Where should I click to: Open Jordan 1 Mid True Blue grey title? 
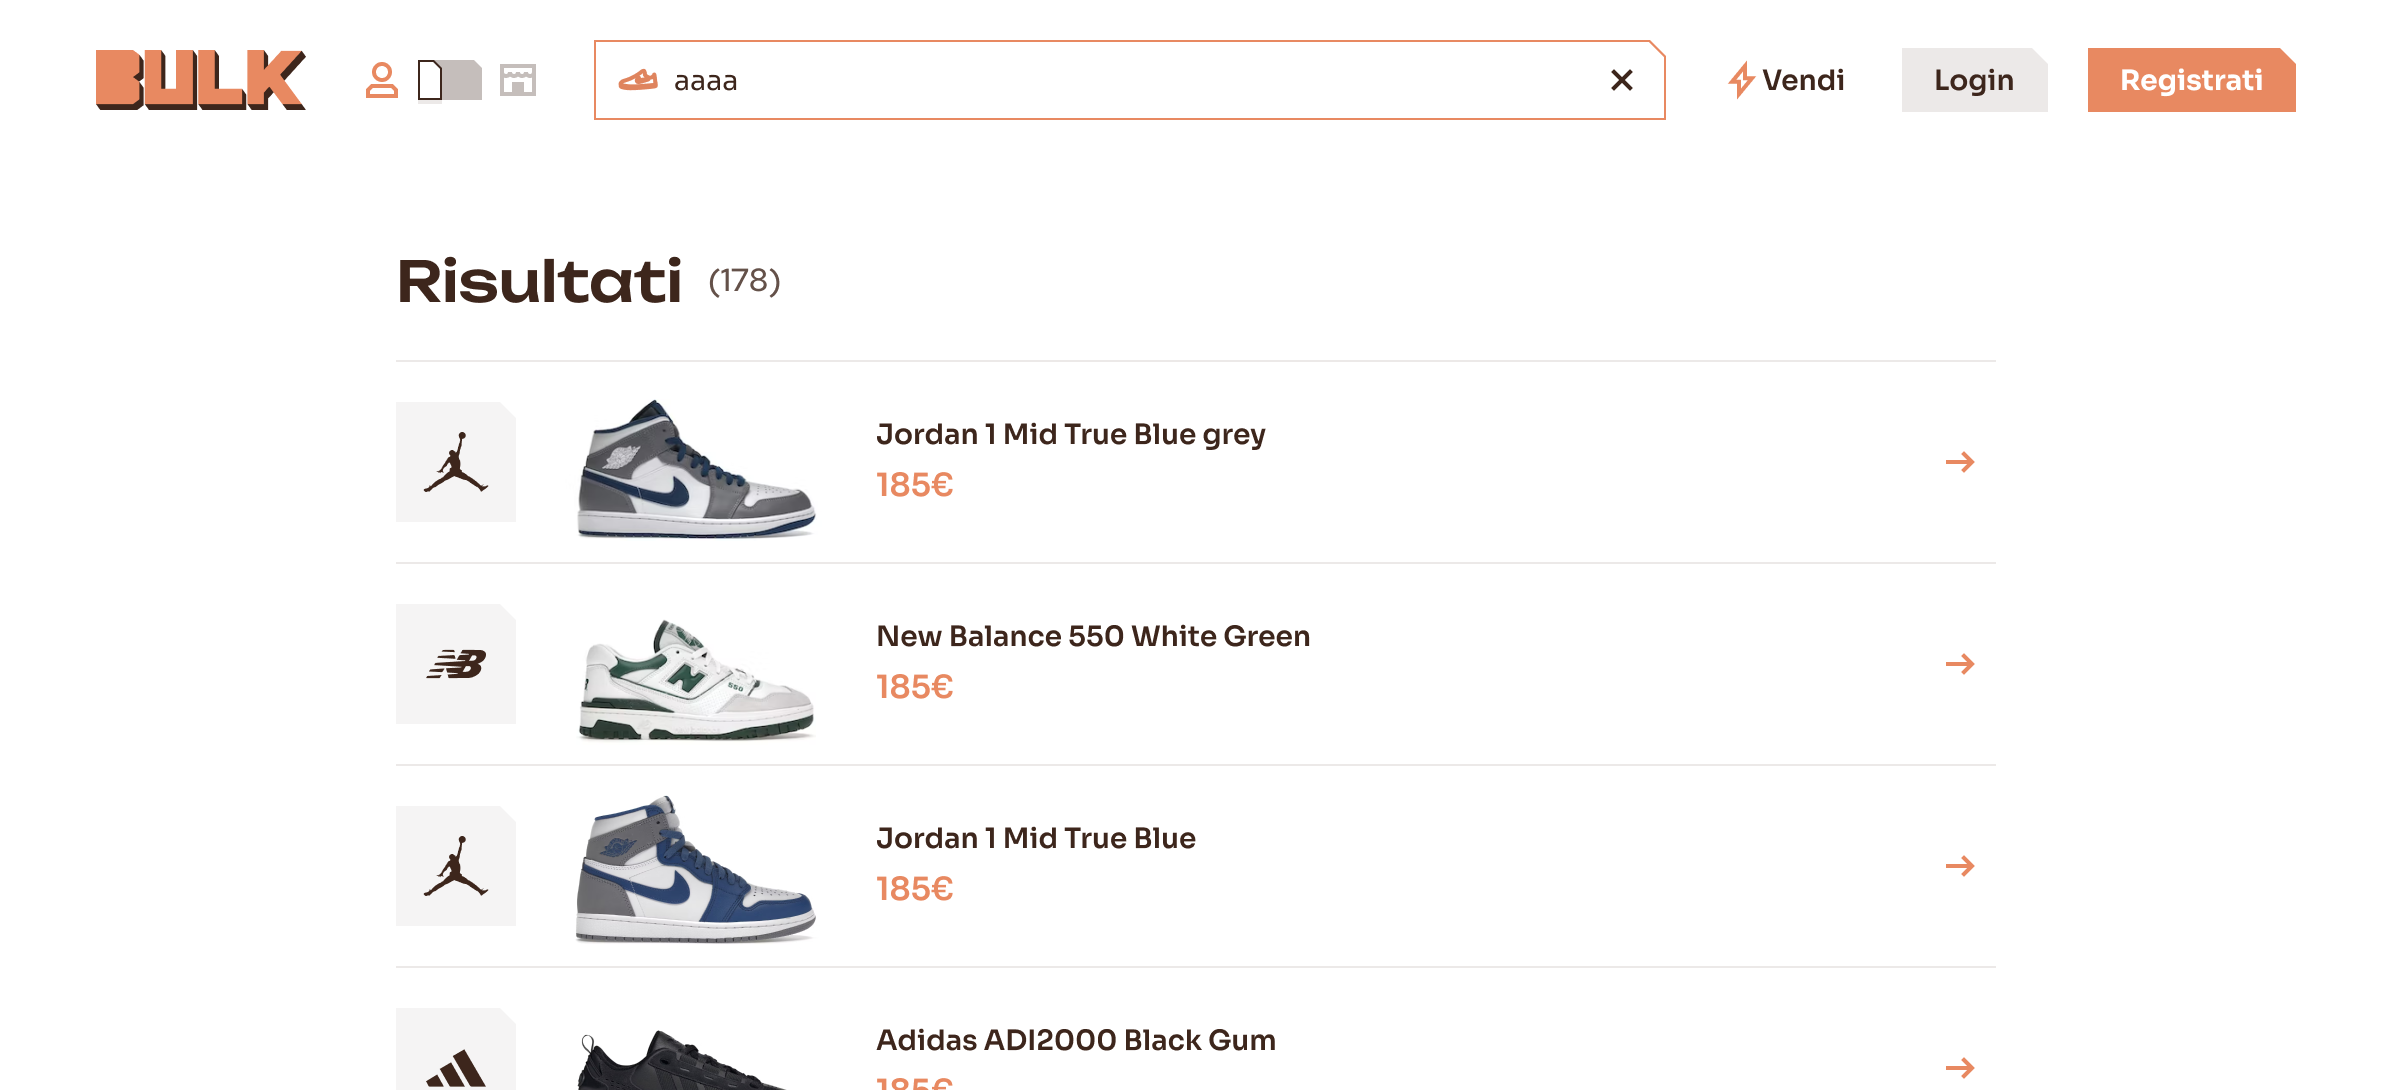[x=1070, y=434]
